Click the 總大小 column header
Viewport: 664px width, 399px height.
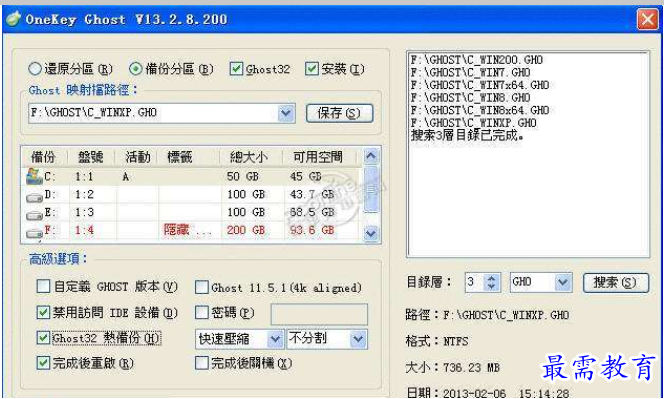[x=250, y=157]
